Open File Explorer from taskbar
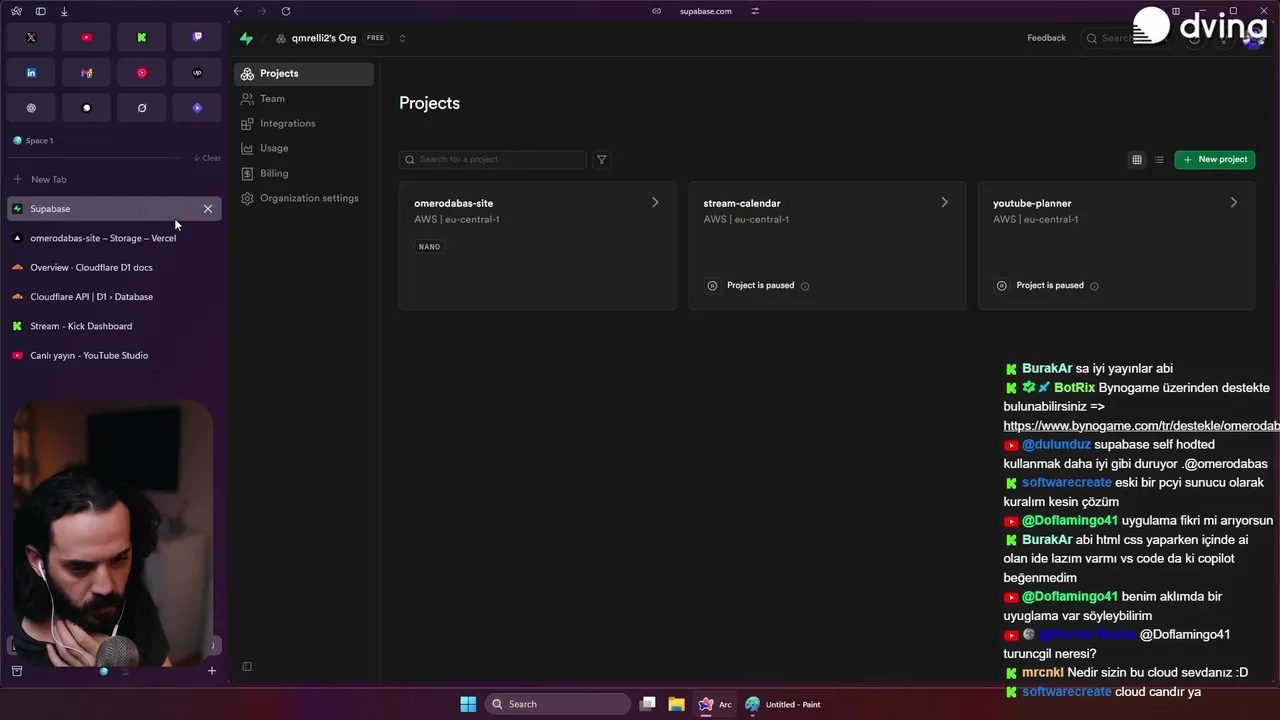The height and width of the screenshot is (720, 1280). (x=676, y=704)
